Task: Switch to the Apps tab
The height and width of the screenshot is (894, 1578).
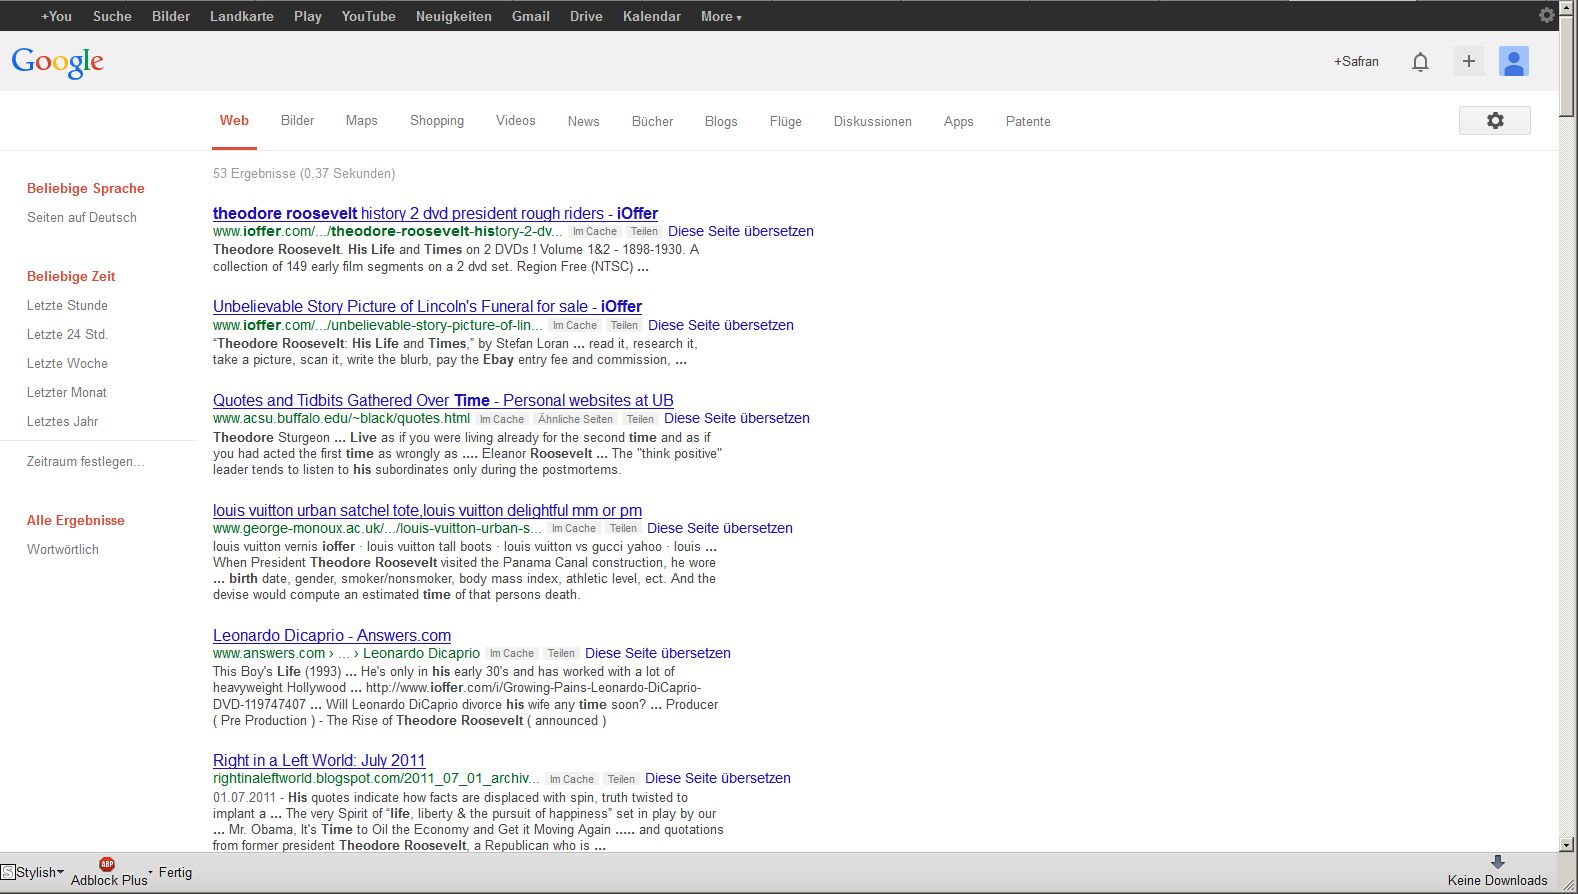Action: coord(959,122)
